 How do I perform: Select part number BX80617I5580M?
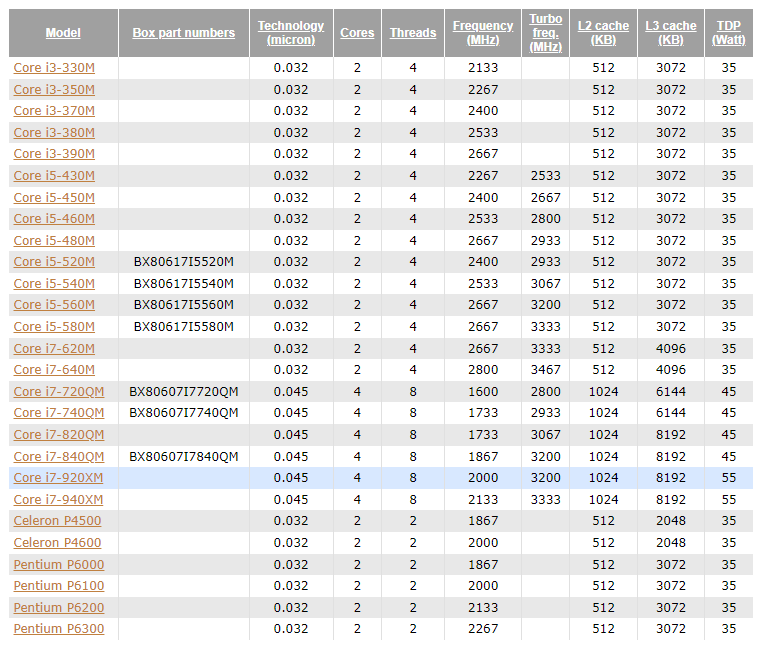[183, 327]
